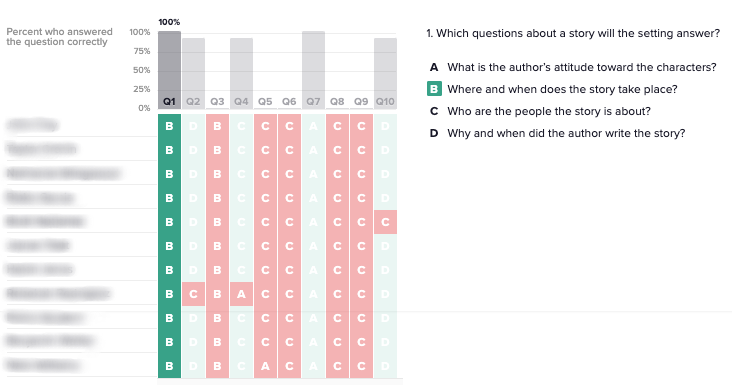Click the Q5 question label

click(265, 101)
